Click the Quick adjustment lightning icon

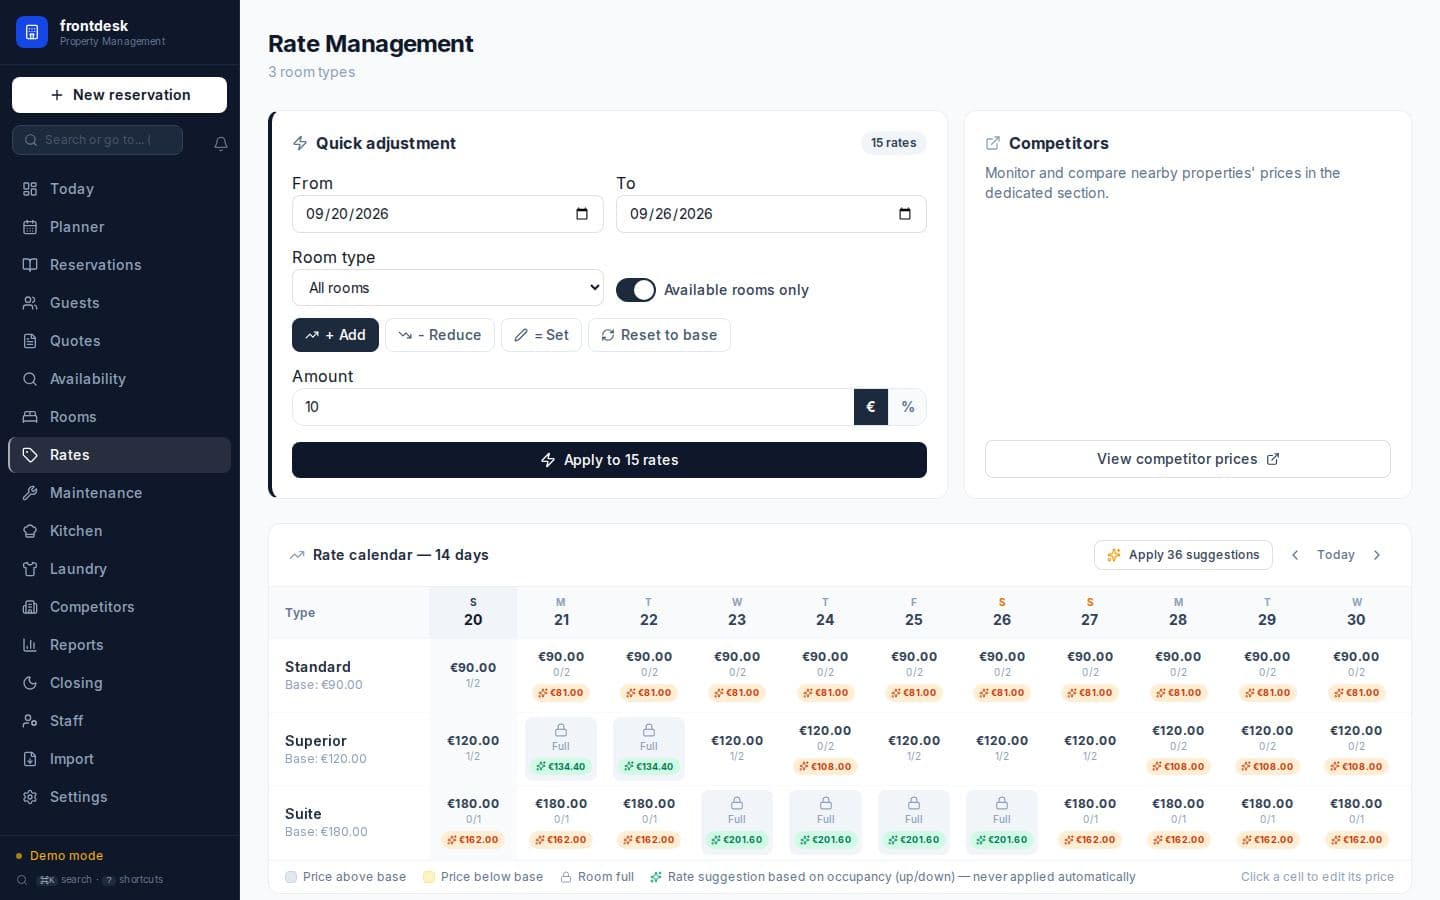coord(300,143)
